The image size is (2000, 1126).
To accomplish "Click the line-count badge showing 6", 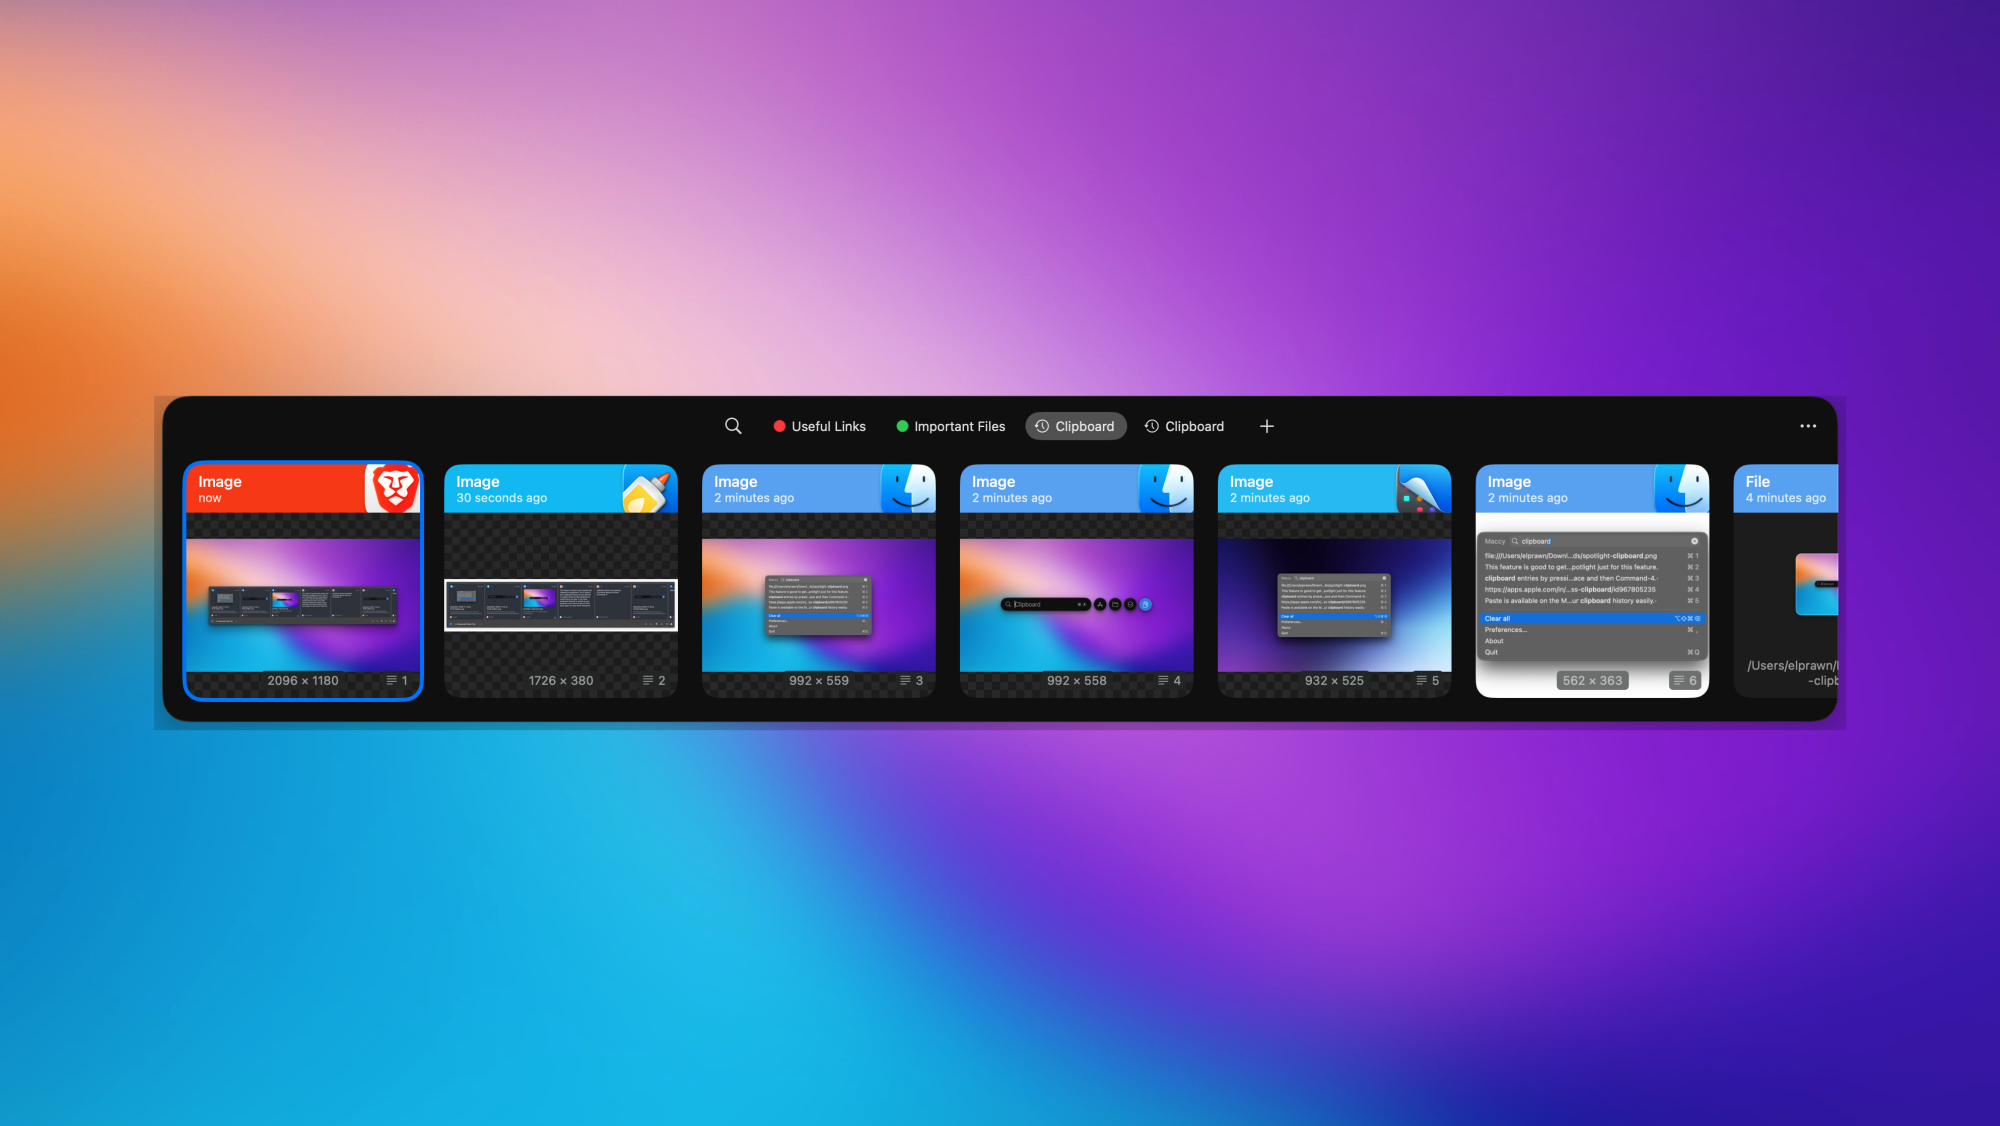I will (x=1685, y=680).
